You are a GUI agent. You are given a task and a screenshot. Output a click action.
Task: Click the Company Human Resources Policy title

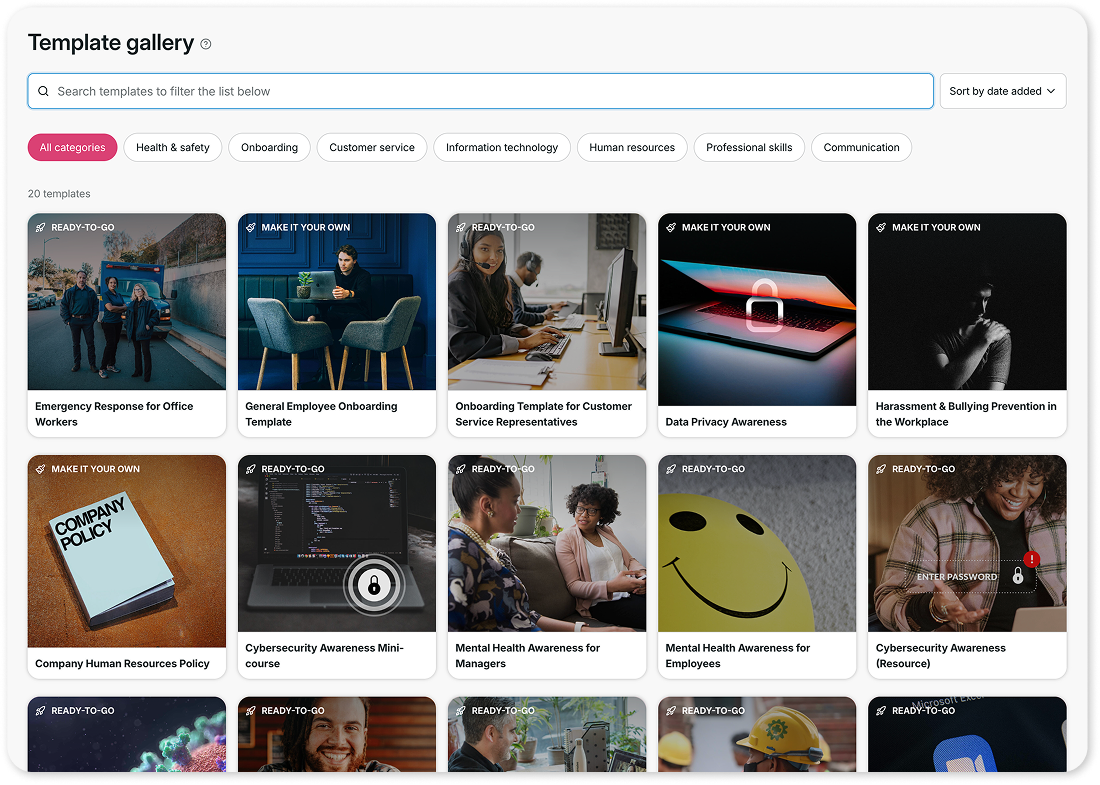[x=122, y=664]
